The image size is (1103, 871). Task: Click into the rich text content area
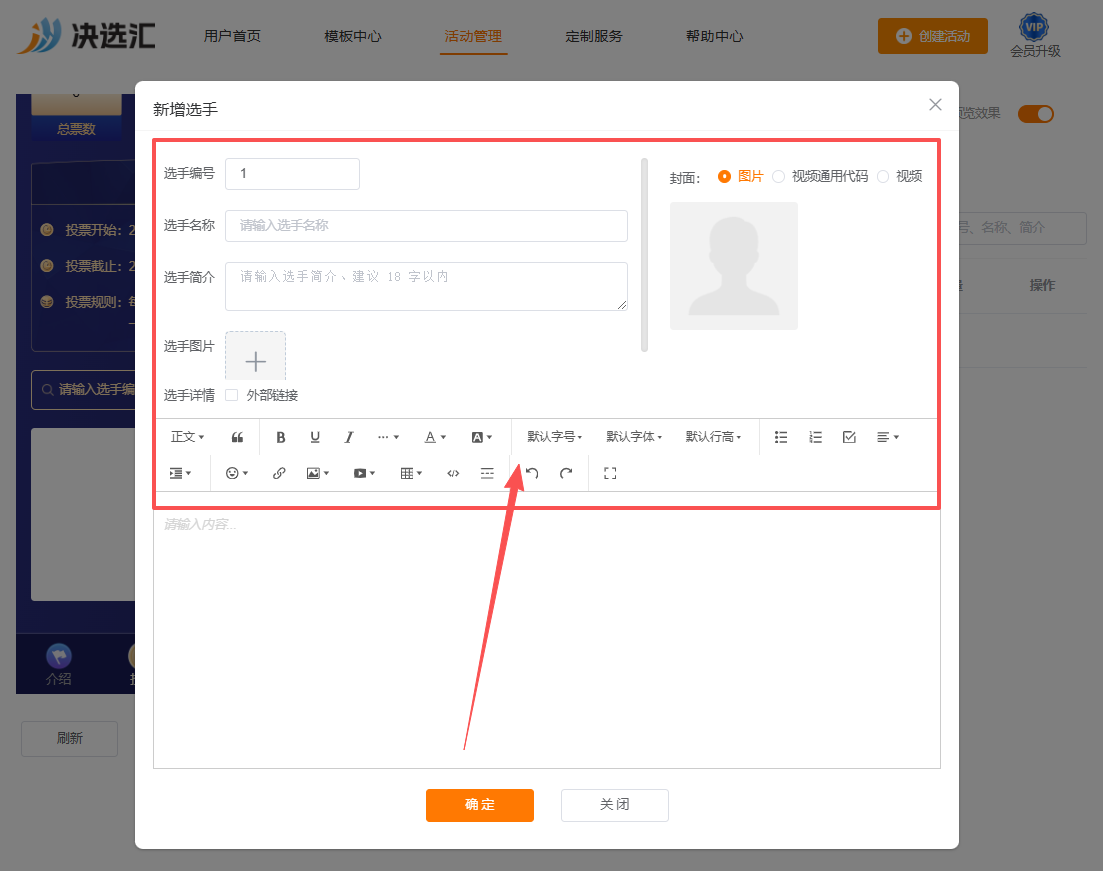click(547, 639)
